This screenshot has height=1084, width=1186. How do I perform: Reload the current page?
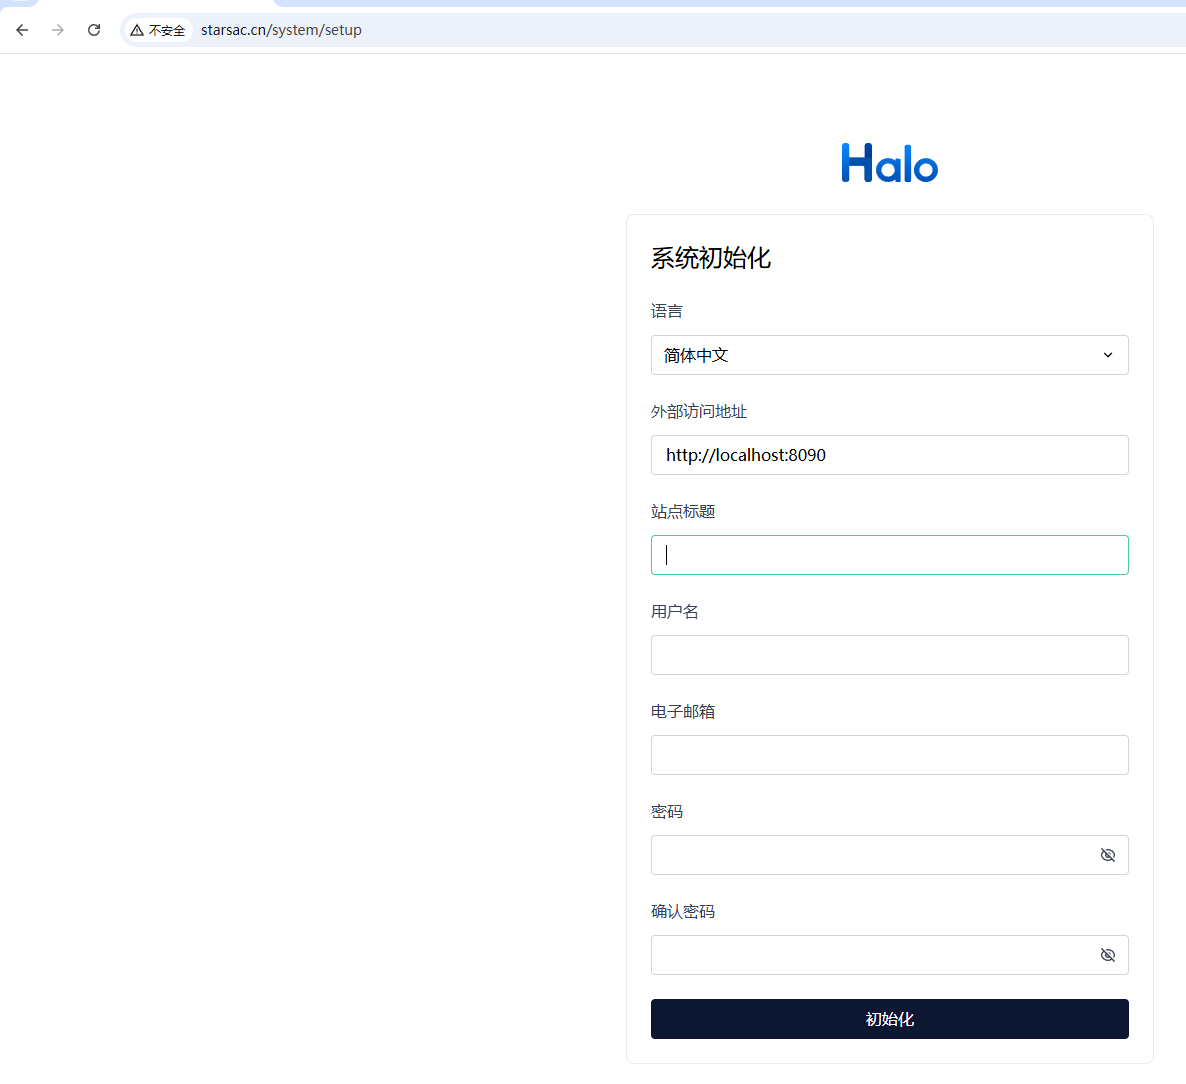point(94,30)
